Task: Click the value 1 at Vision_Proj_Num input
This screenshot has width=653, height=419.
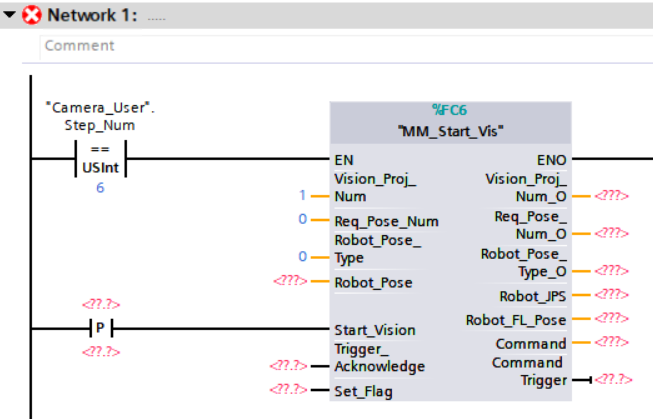Action: (302, 195)
